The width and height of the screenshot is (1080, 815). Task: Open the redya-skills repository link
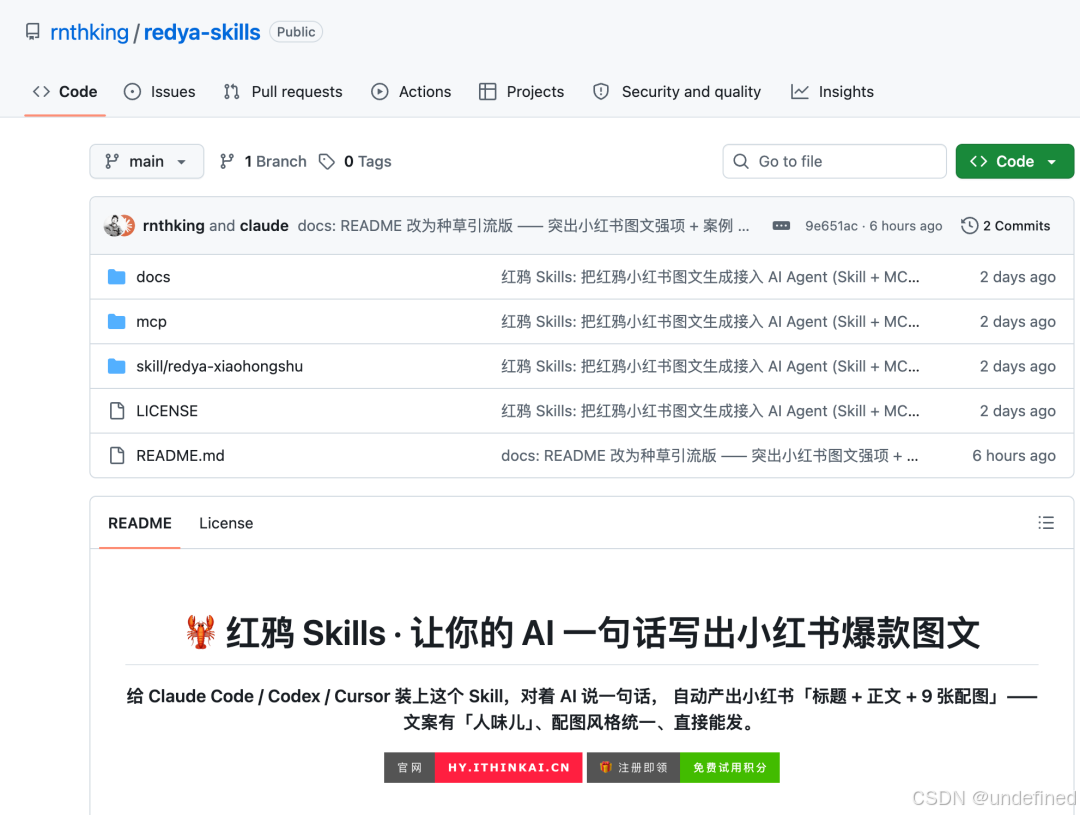[202, 32]
